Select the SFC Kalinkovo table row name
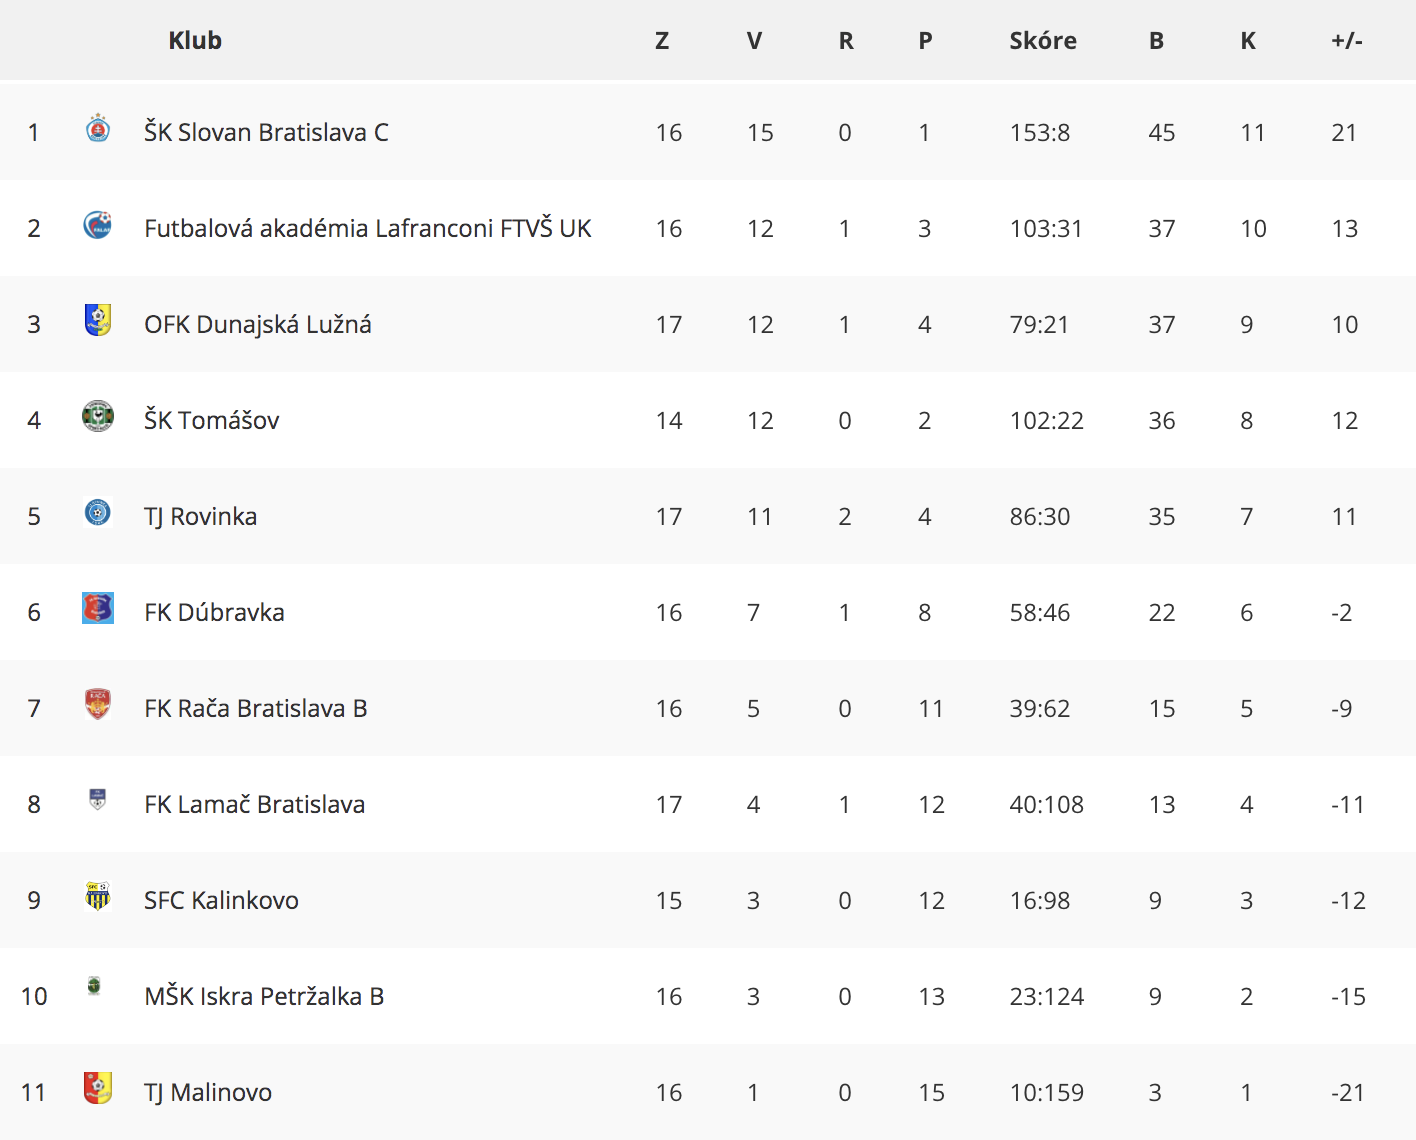1416x1140 pixels. click(221, 900)
